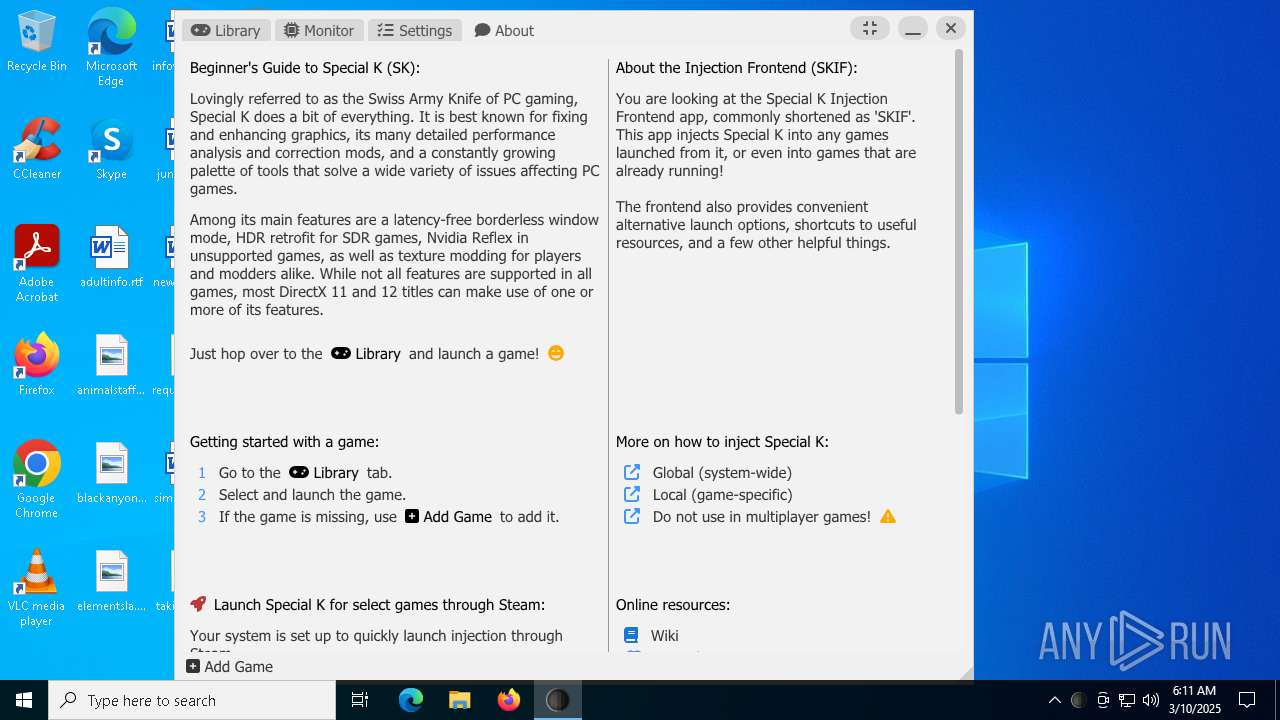Open Task View from the taskbar
The height and width of the screenshot is (720, 1280).
click(x=360, y=700)
